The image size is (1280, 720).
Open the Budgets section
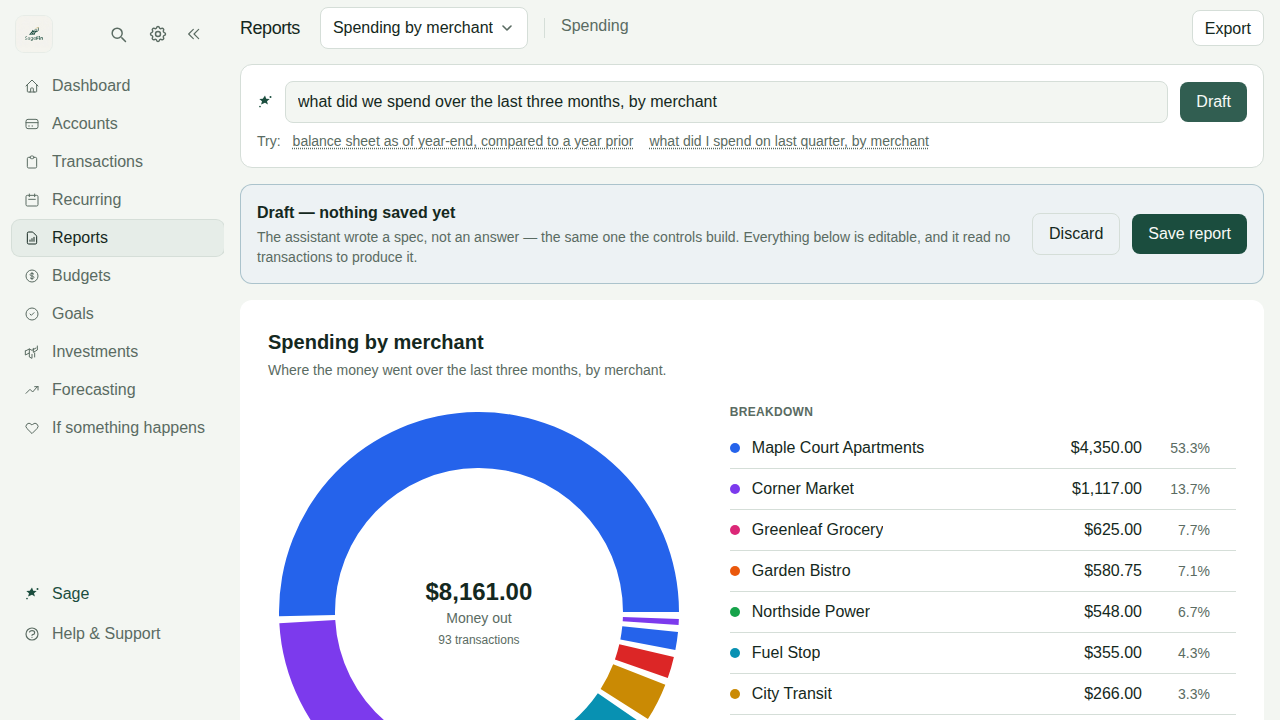118,276
